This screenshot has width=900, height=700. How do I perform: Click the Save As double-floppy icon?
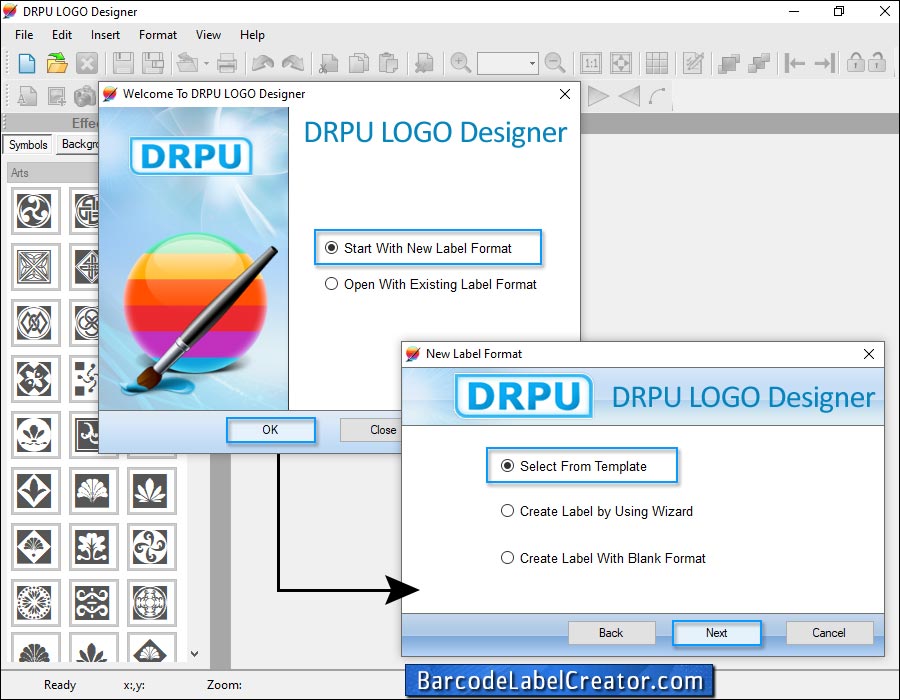point(153,63)
